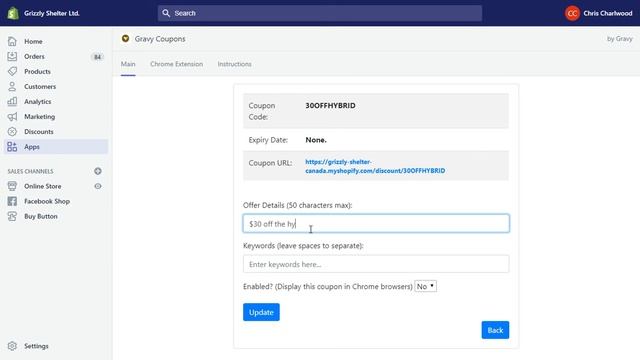Open the Settings gear icon

tap(12, 346)
